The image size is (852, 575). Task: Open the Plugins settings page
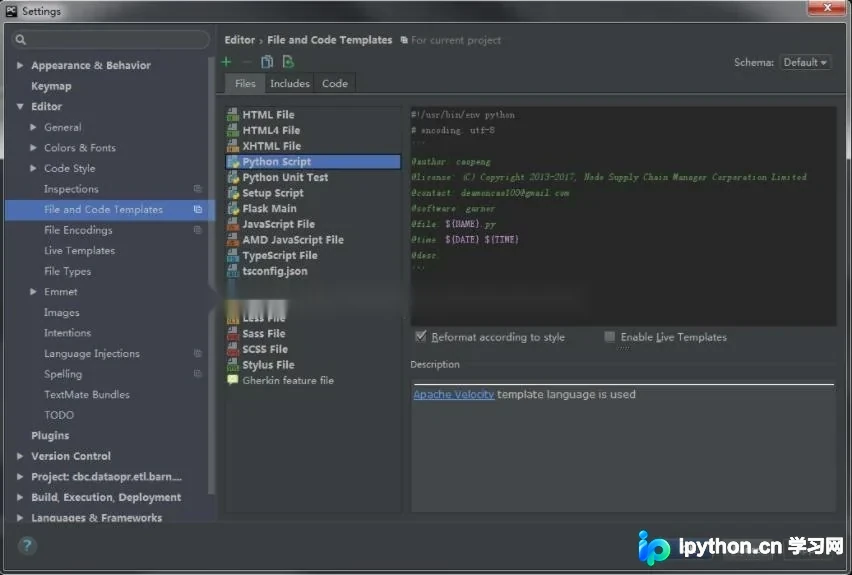50,435
